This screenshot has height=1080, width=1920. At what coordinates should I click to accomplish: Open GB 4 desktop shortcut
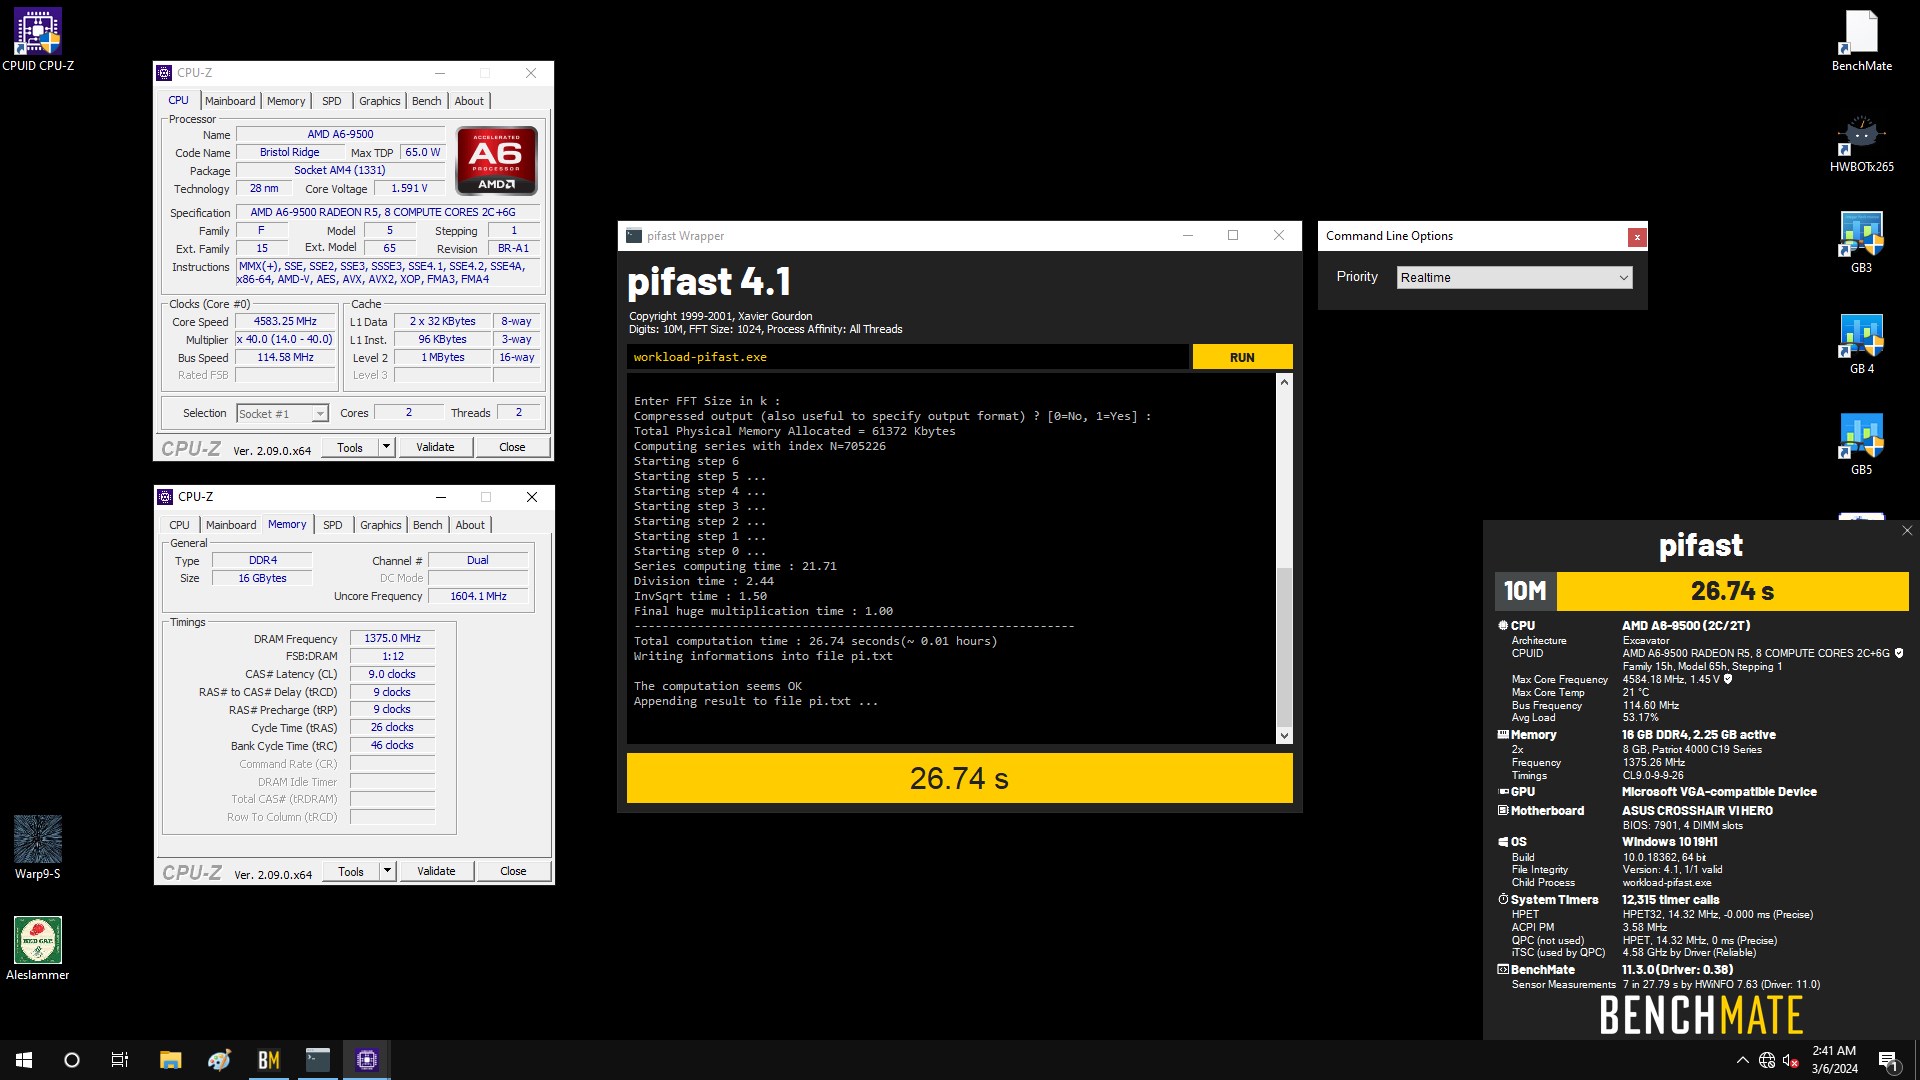point(1860,343)
